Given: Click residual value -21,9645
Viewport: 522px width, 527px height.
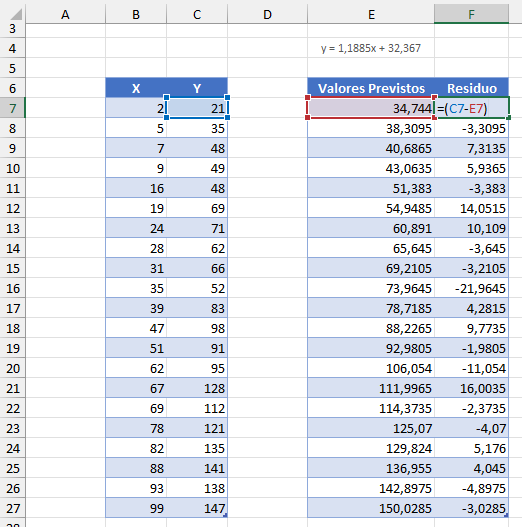Looking at the screenshot, I should (x=471, y=288).
